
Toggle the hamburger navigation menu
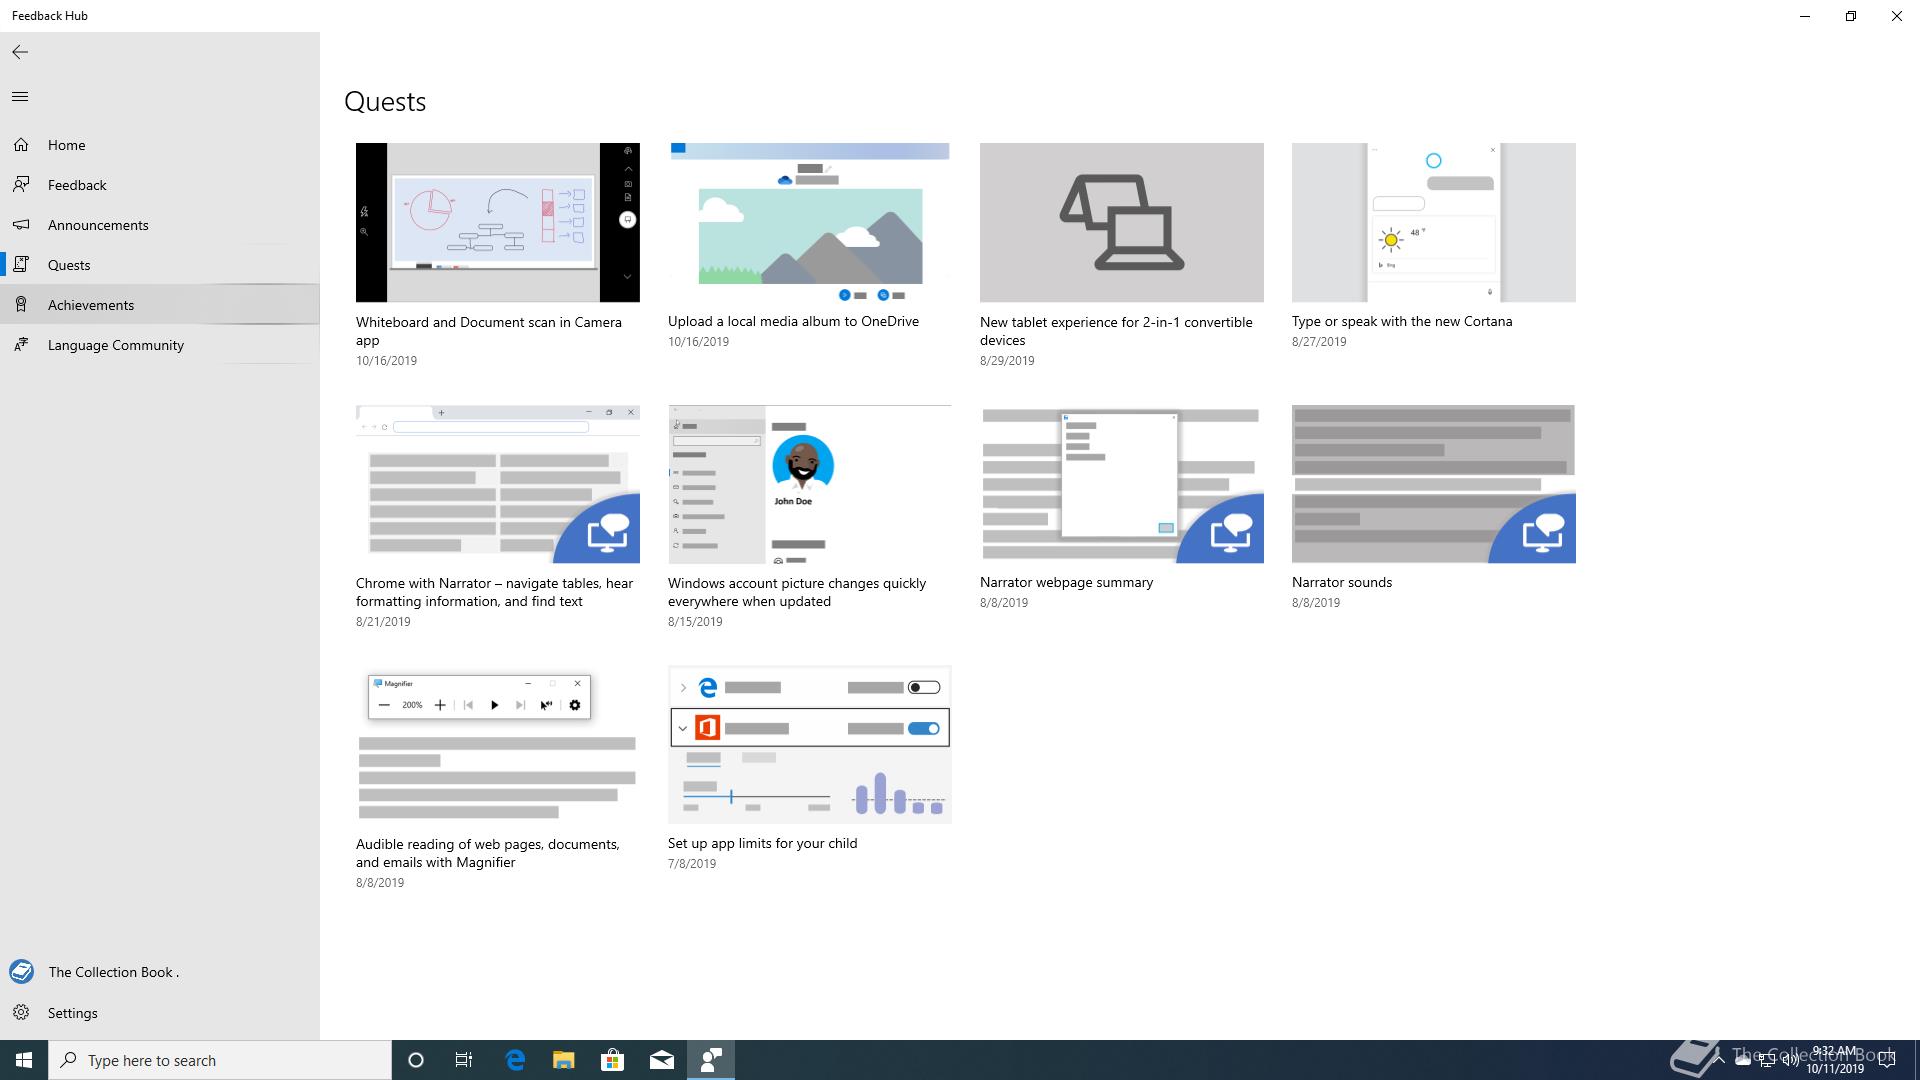pos(20,97)
